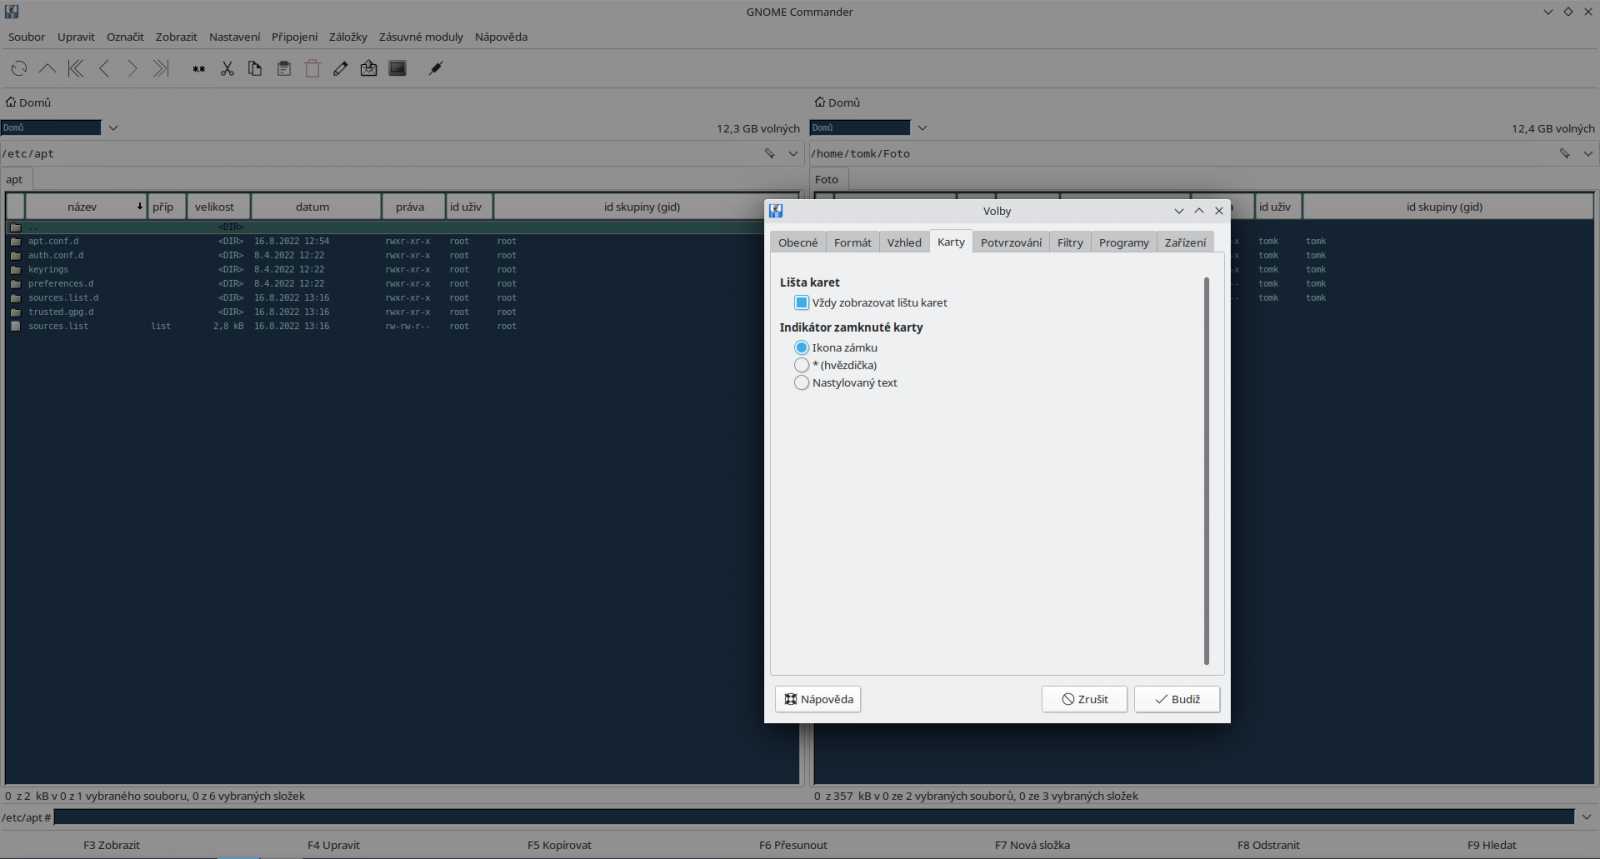Click the Volby dialog vertical scrollbar
Screen dimensions: 1600x859
[1207, 471]
